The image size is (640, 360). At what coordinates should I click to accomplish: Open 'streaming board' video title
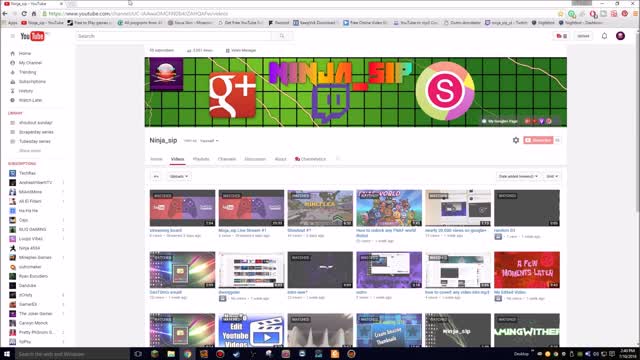pos(166,230)
